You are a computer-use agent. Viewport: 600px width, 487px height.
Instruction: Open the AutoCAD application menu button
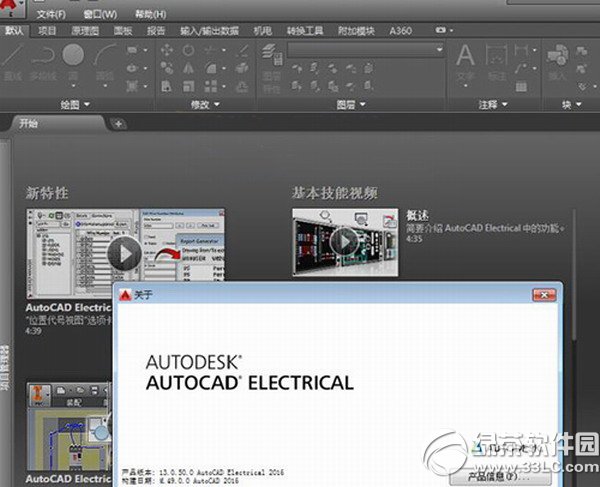pos(11,8)
